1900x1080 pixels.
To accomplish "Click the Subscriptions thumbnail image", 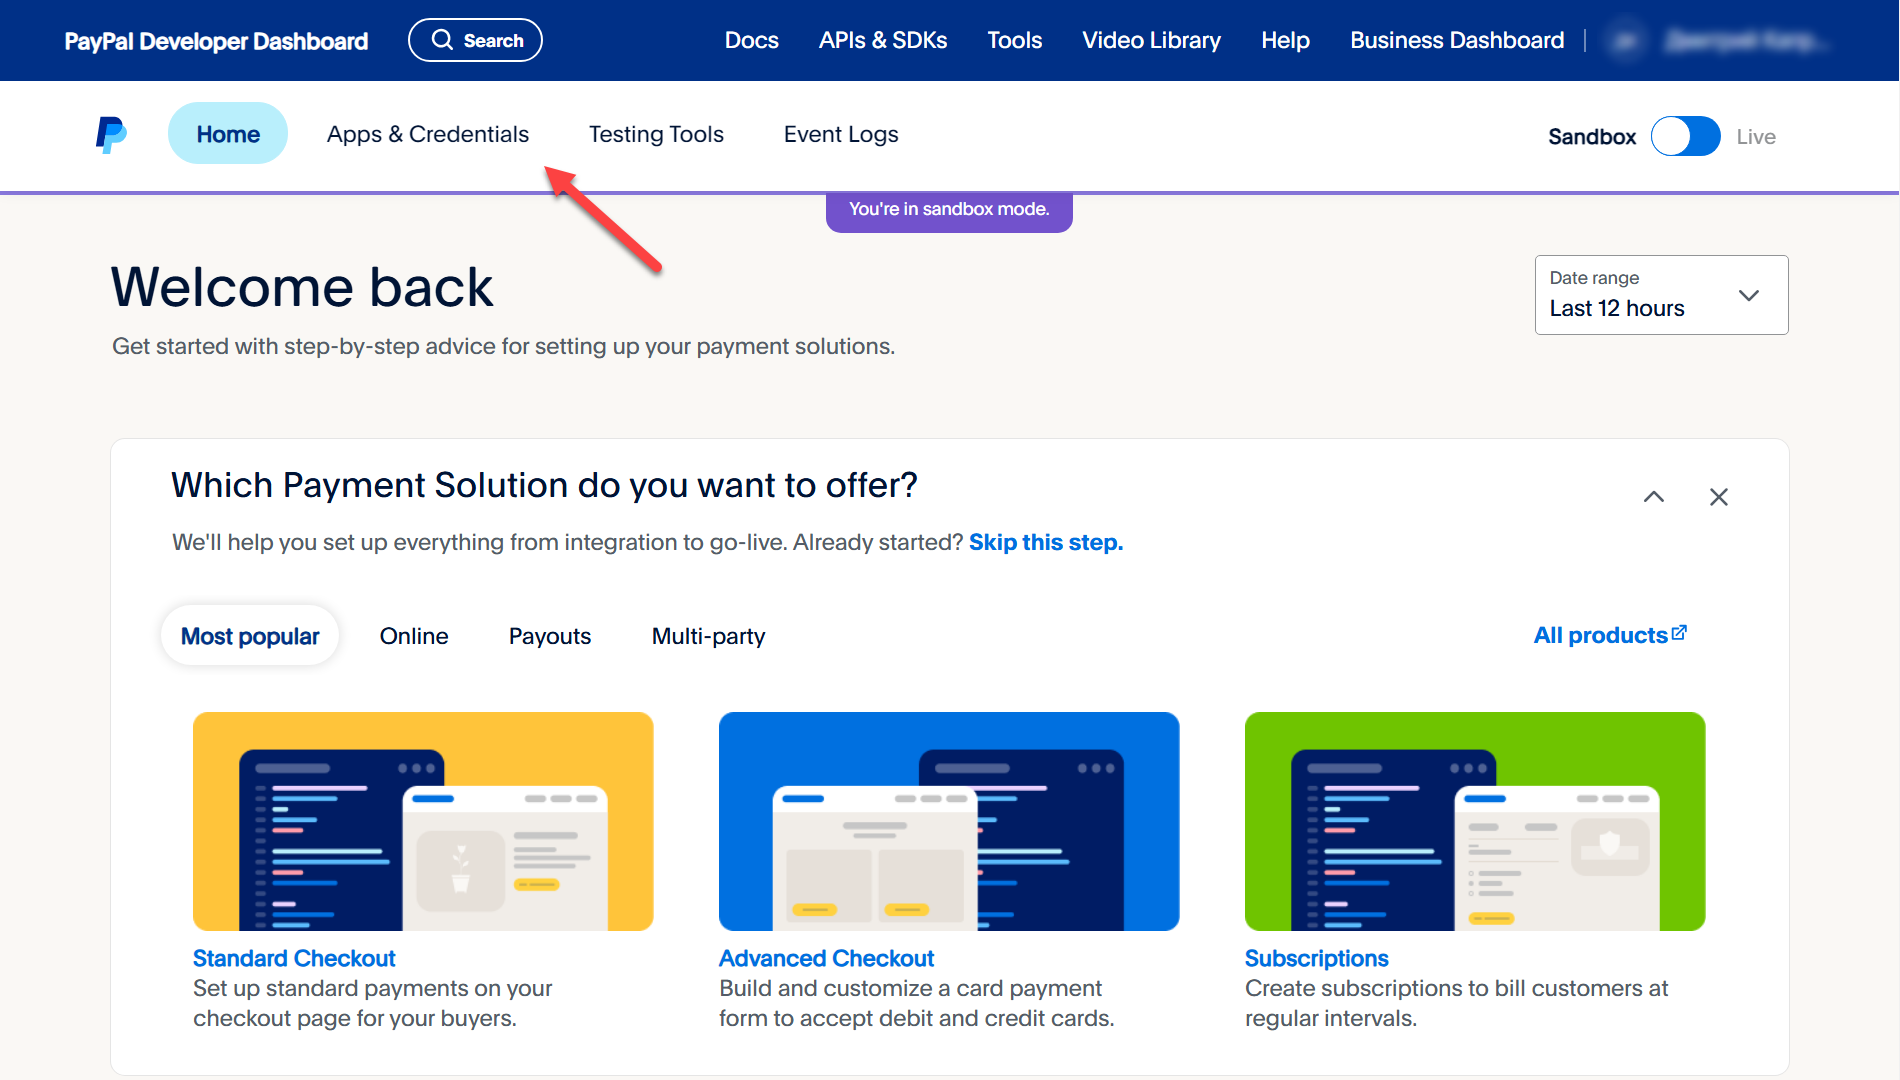I will (1475, 821).
